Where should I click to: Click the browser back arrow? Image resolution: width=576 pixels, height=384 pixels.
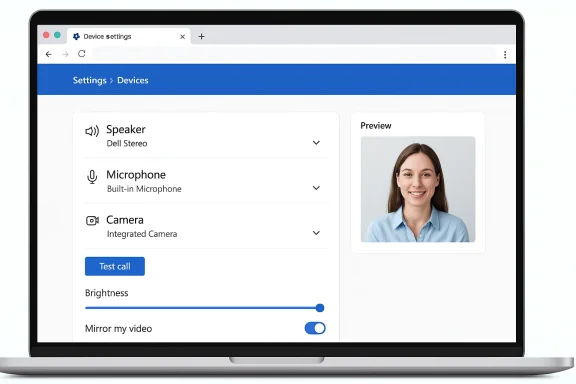click(48, 54)
